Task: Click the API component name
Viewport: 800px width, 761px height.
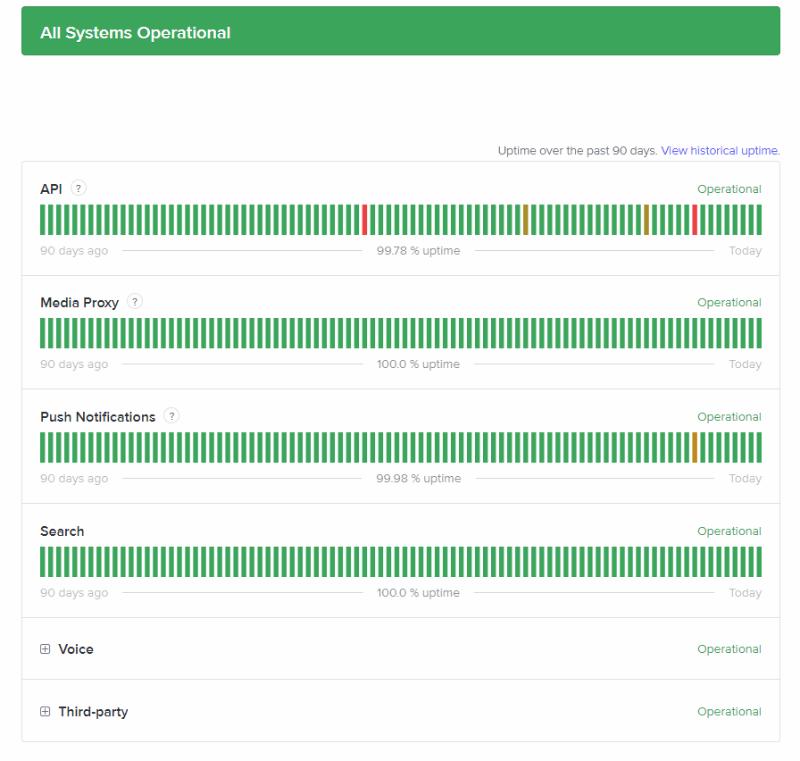Action: click(x=51, y=189)
